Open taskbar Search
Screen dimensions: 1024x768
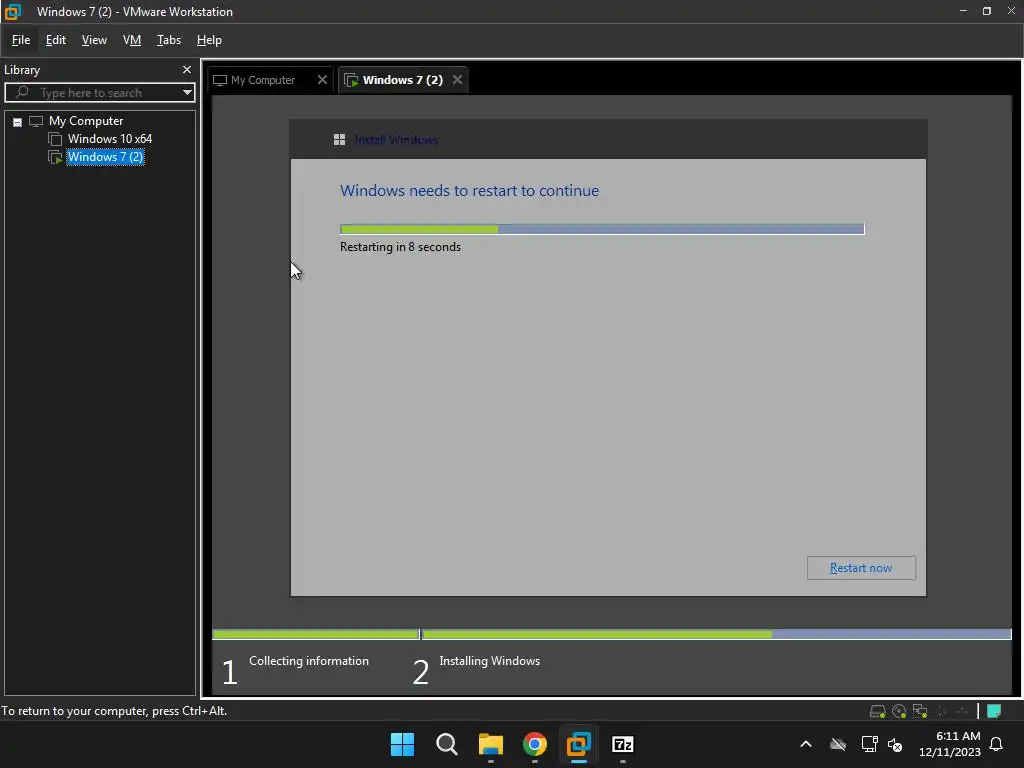click(447, 744)
